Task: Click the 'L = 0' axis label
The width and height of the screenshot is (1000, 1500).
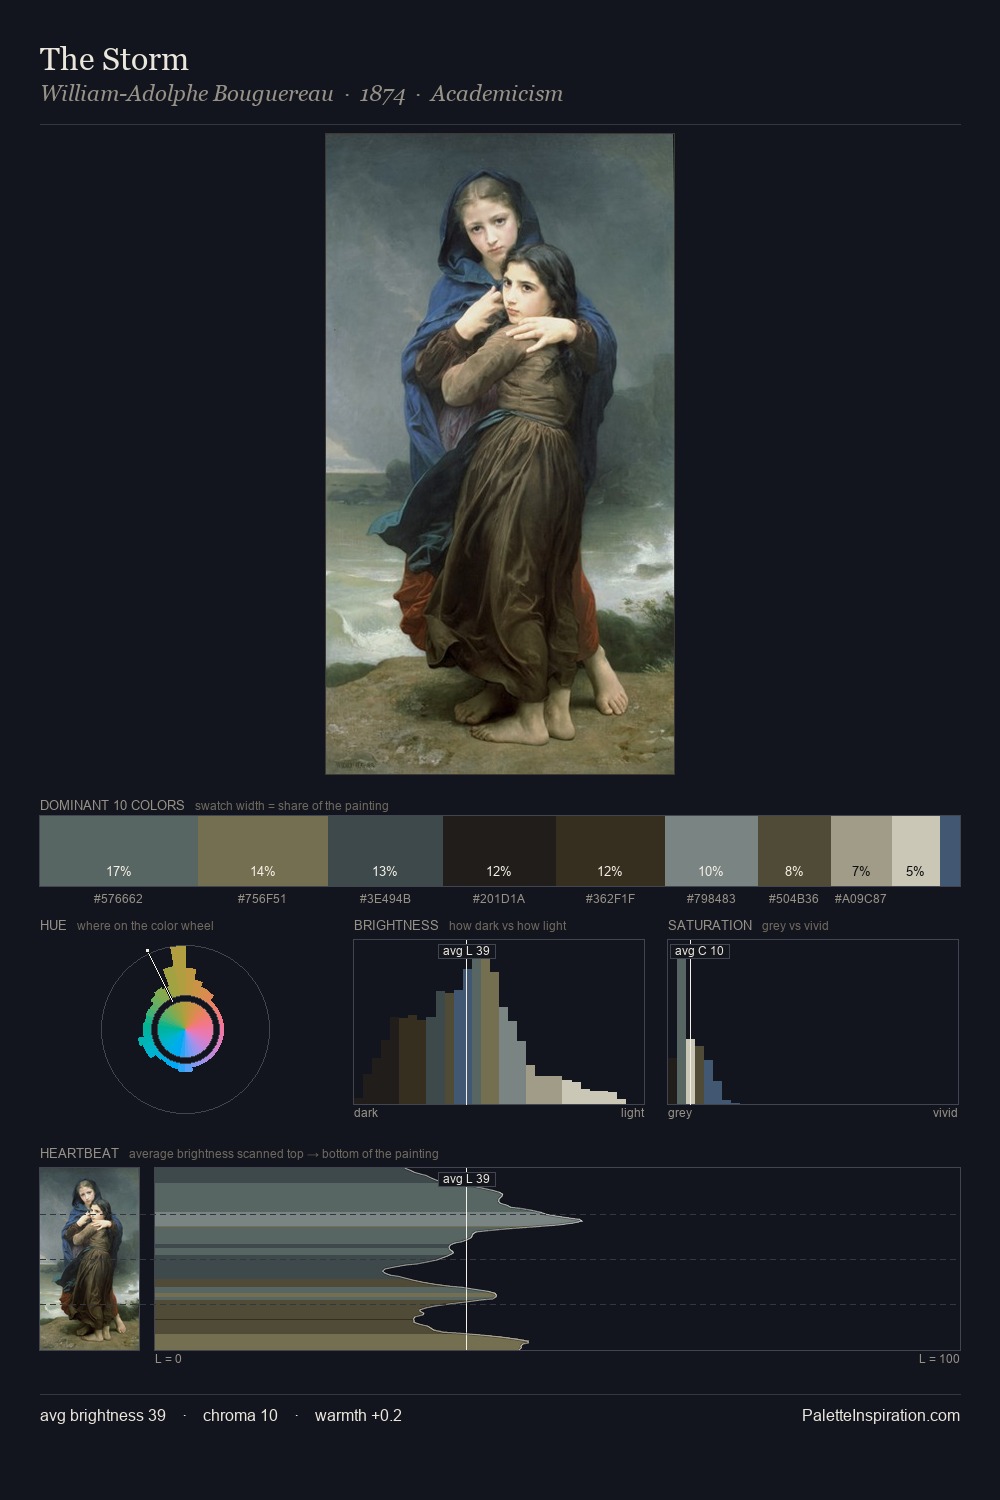Action: [x=168, y=1359]
